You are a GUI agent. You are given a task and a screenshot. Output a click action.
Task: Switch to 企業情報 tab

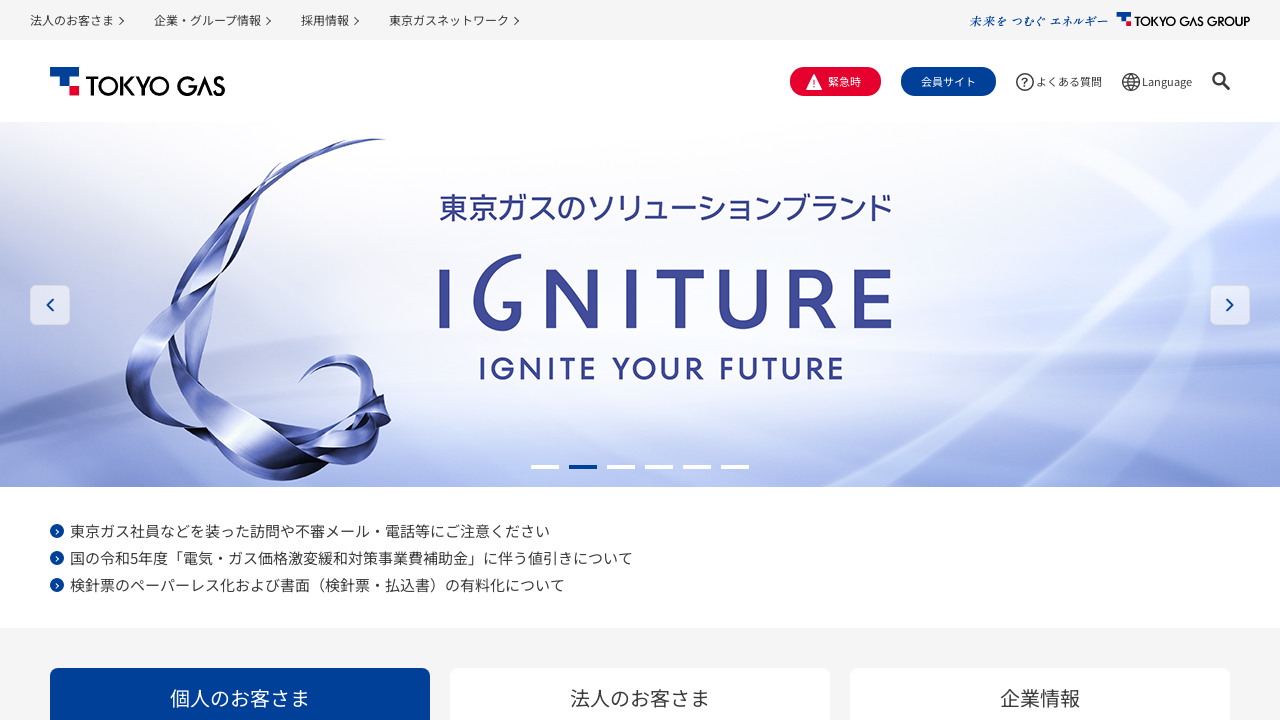(x=1040, y=695)
